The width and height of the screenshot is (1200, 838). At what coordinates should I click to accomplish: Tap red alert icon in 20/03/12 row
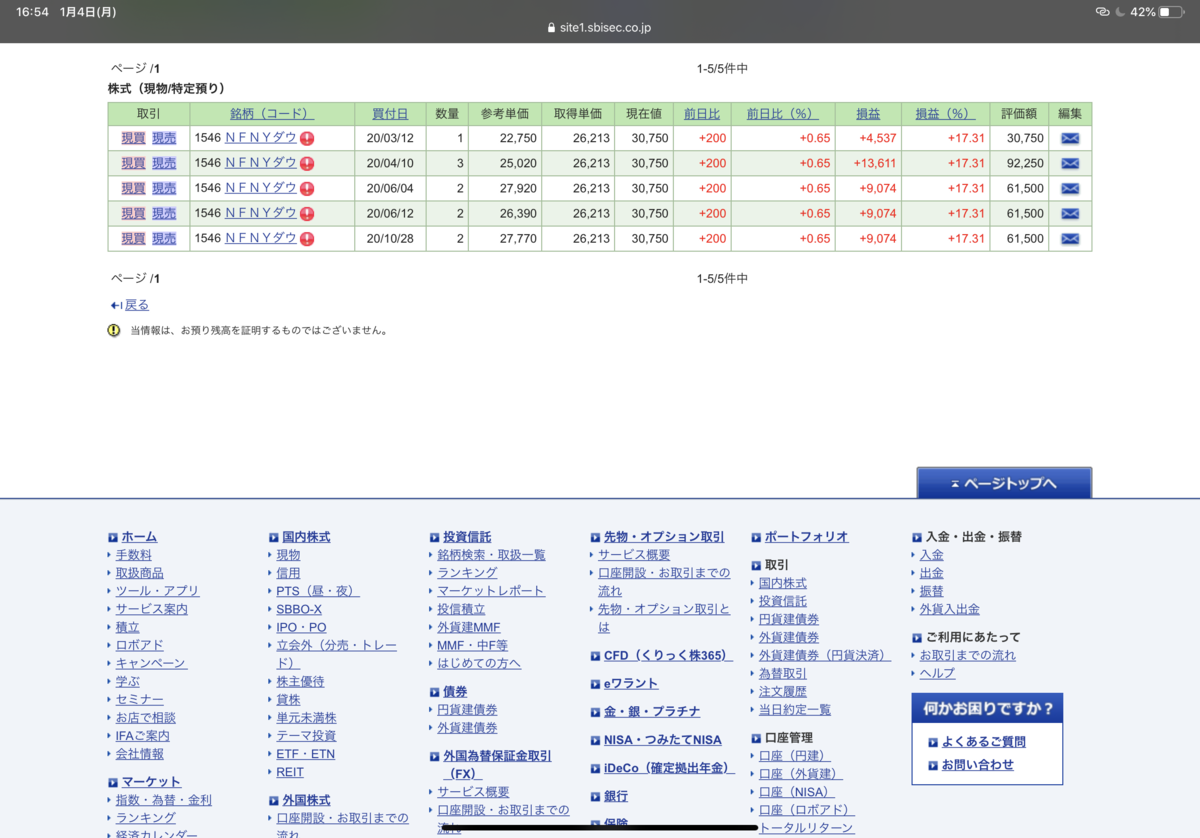pos(307,139)
